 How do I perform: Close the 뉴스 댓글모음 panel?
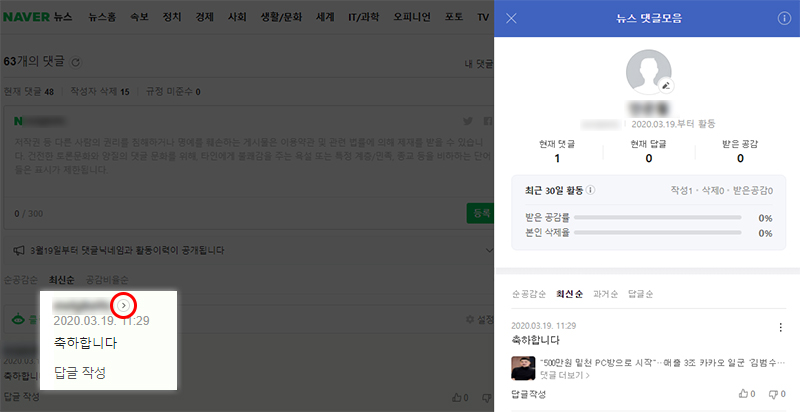pos(512,18)
